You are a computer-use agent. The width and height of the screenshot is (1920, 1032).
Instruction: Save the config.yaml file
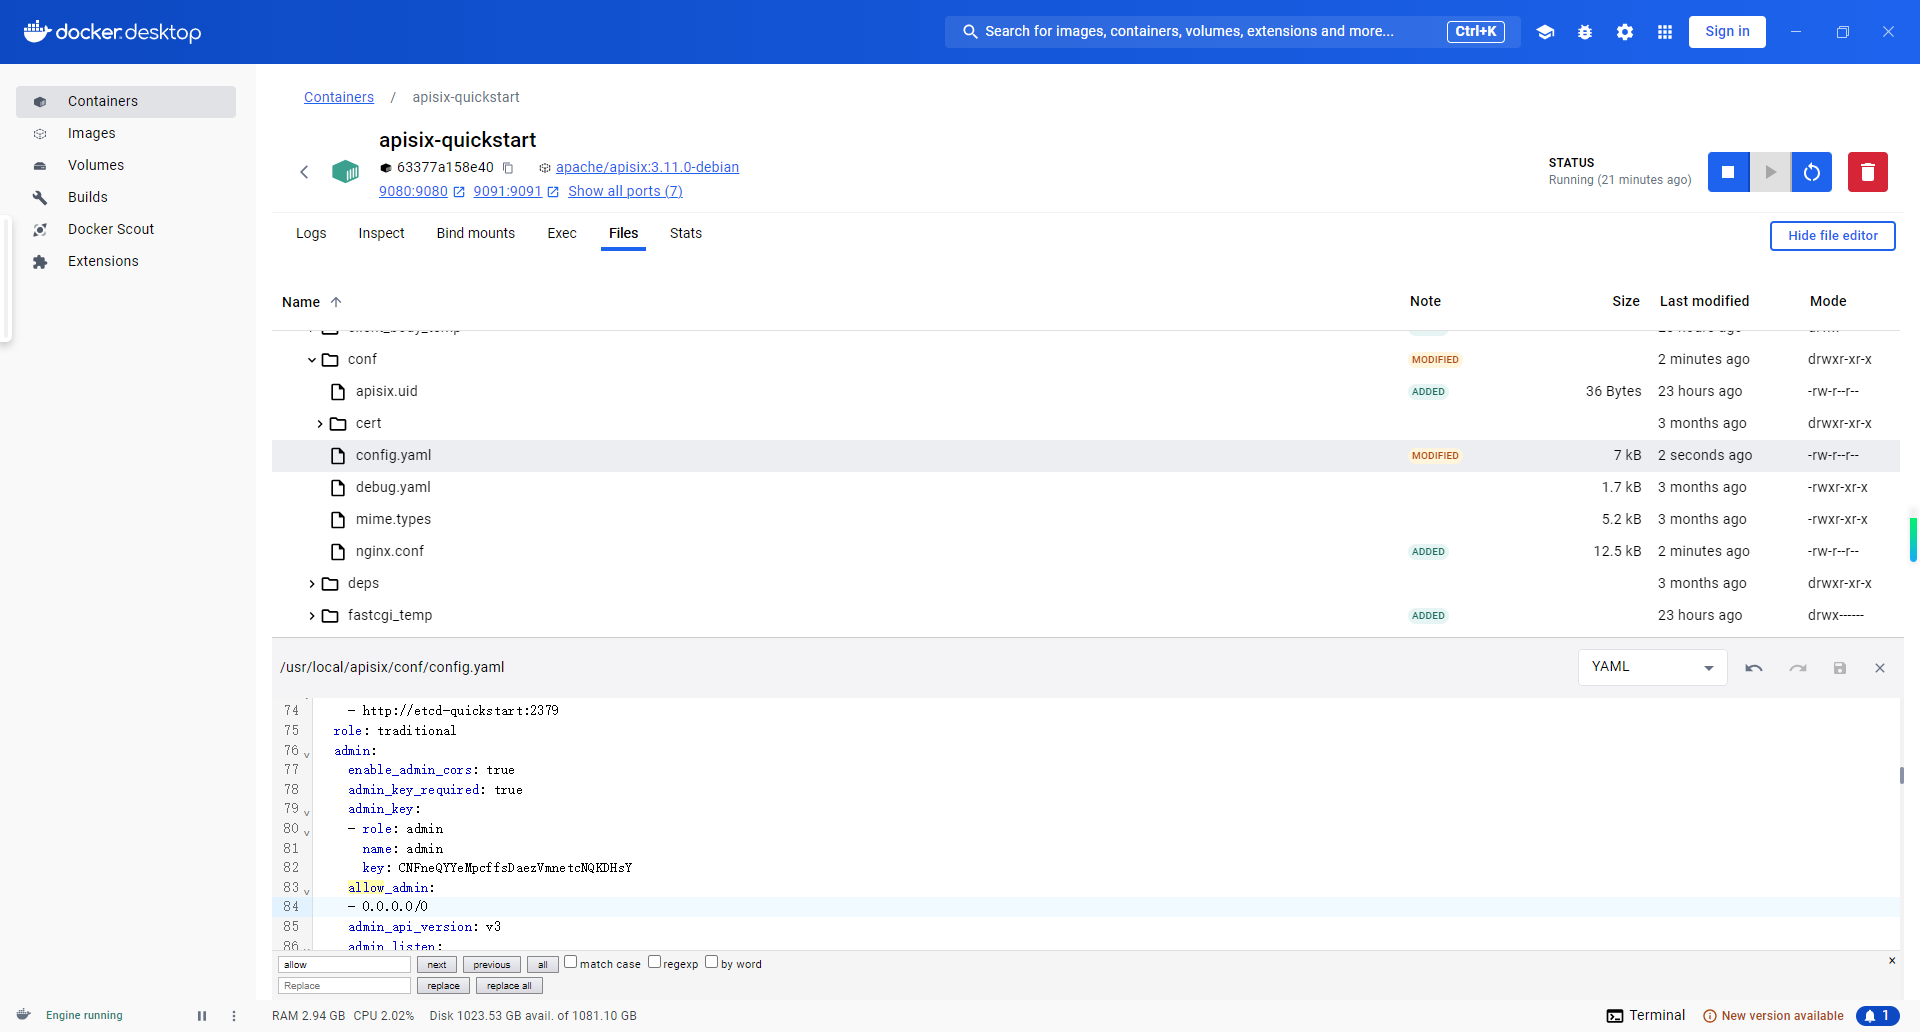(x=1840, y=668)
